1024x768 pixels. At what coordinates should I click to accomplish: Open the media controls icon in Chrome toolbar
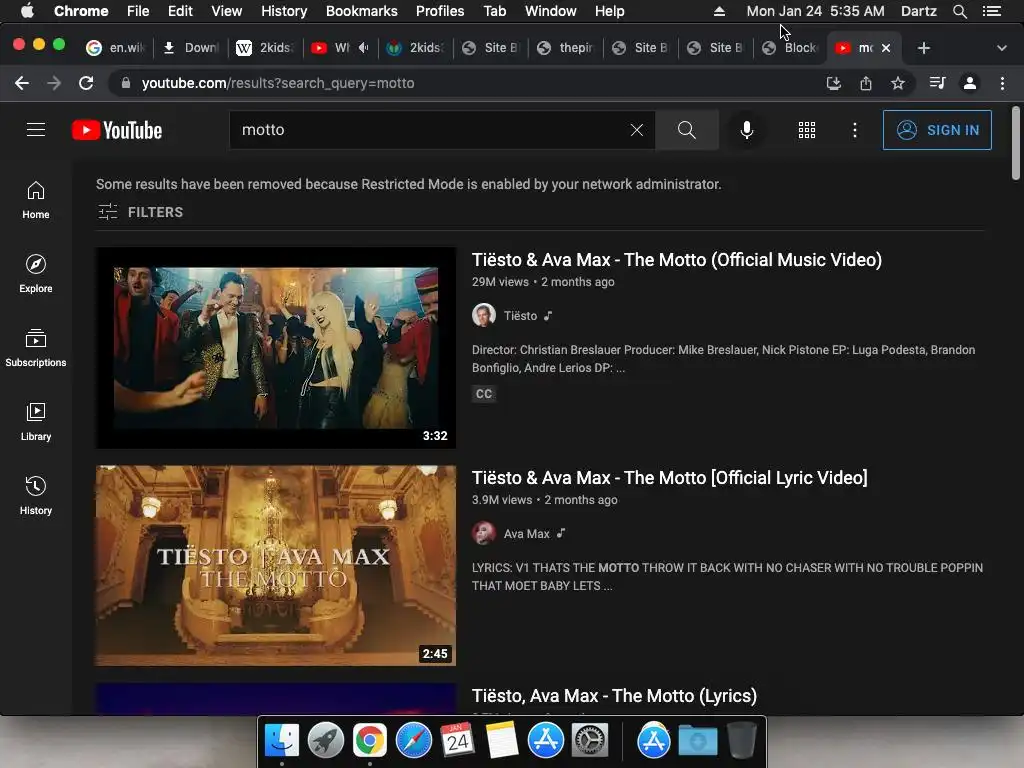[937, 83]
